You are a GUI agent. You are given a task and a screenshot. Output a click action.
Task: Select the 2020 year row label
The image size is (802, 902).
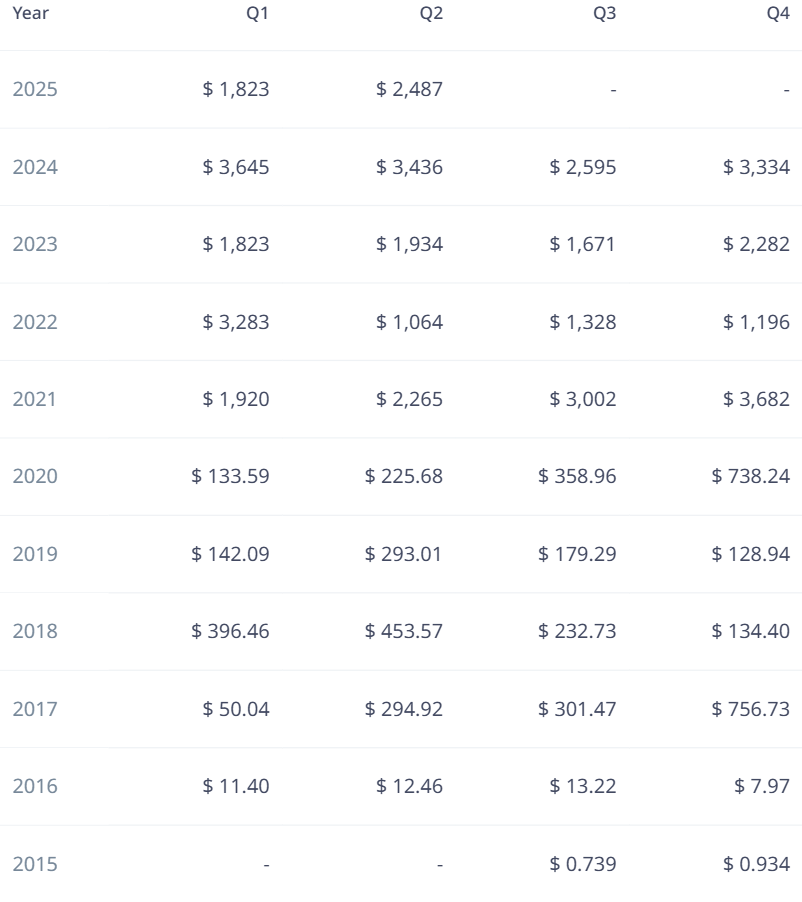click(x=35, y=477)
